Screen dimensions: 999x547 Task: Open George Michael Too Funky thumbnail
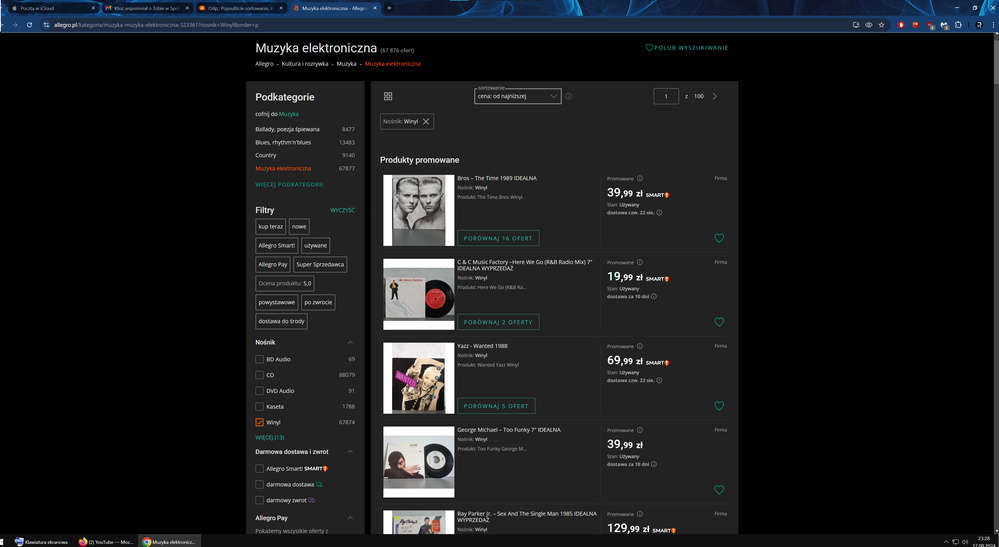(x=418, y=462)
